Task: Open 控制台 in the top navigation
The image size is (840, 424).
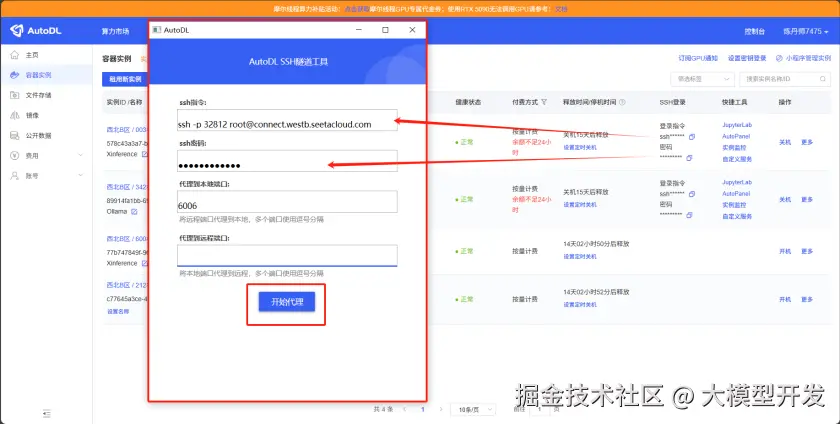Action: click(x=754, y=32)
